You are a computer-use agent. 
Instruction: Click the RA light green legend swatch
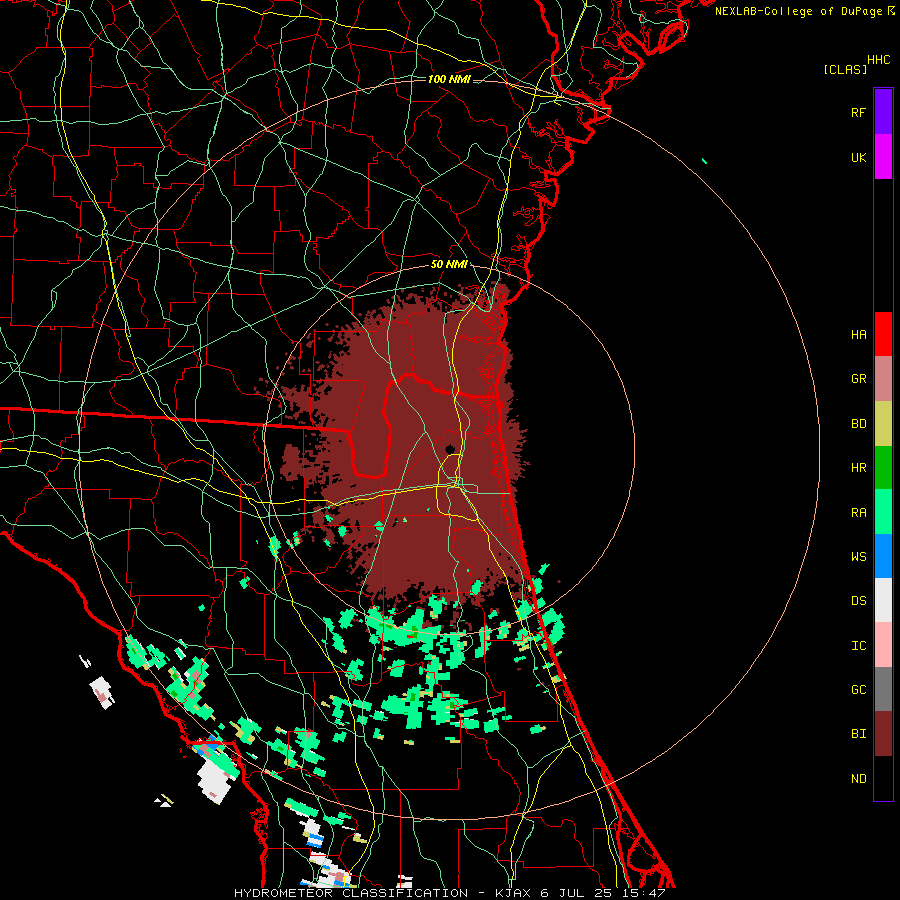883,512
